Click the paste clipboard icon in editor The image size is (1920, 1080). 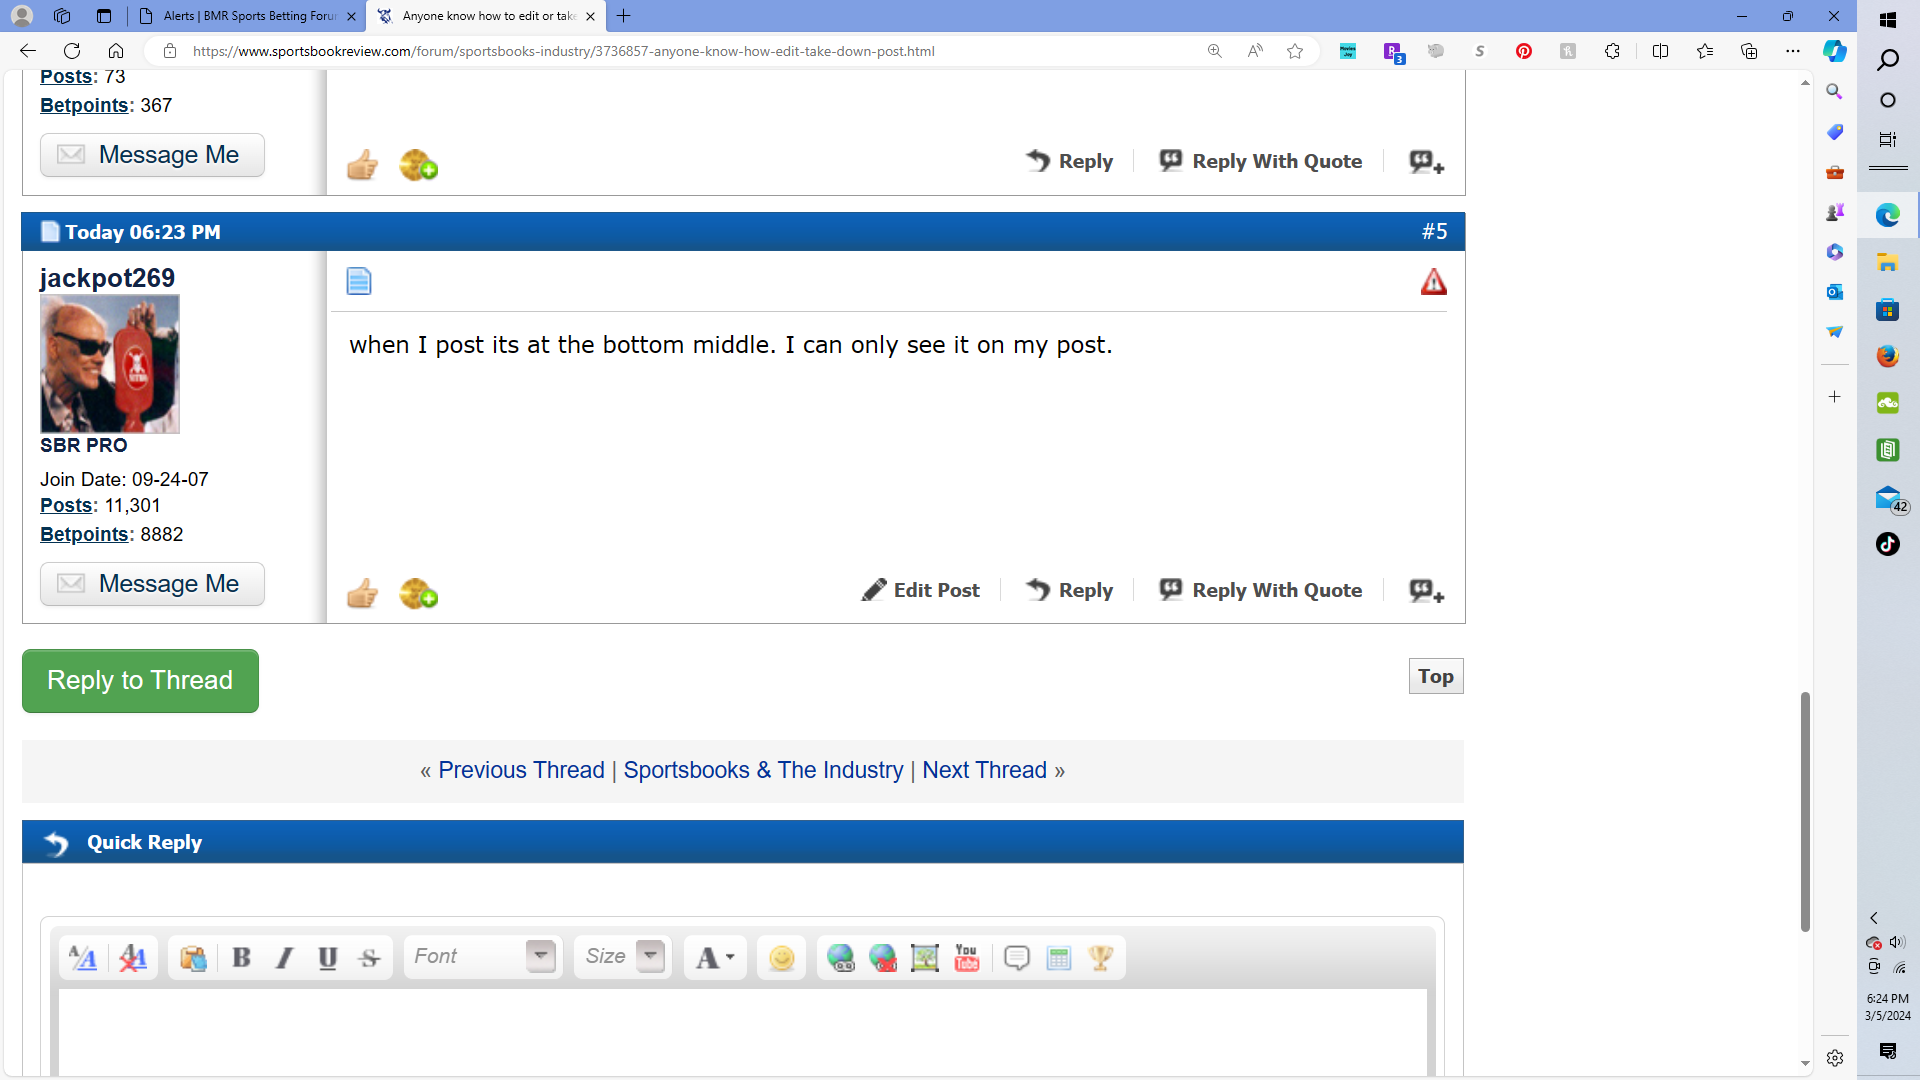click(x=193, y=958)
